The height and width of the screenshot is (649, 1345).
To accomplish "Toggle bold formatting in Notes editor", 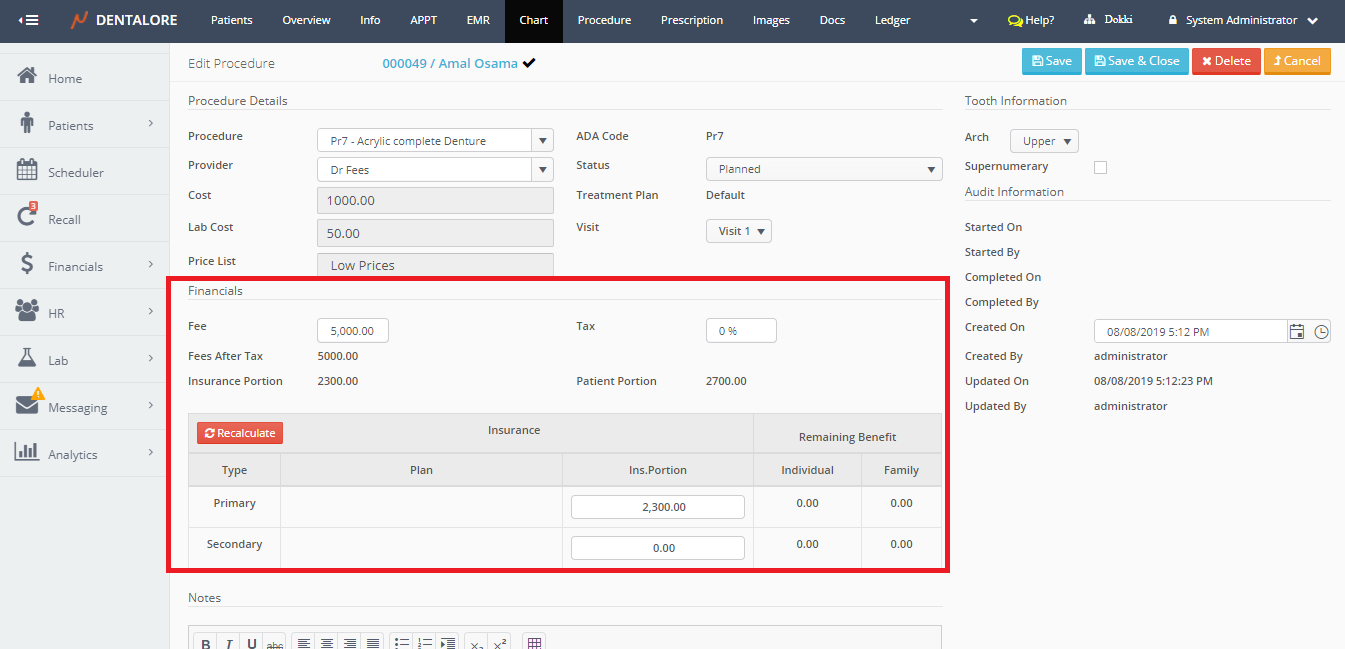I will (205, 643).
